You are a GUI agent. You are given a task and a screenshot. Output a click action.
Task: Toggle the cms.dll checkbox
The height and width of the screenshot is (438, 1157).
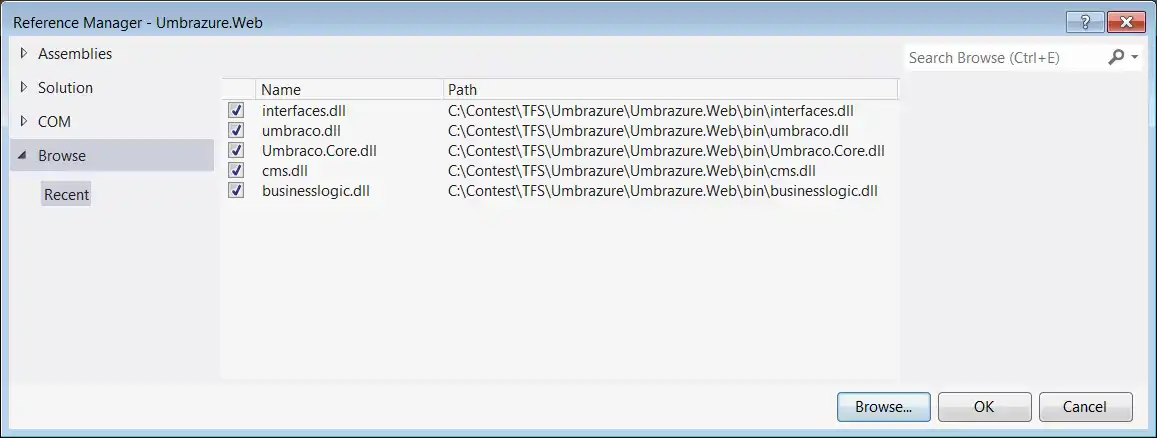coord(236,170)
